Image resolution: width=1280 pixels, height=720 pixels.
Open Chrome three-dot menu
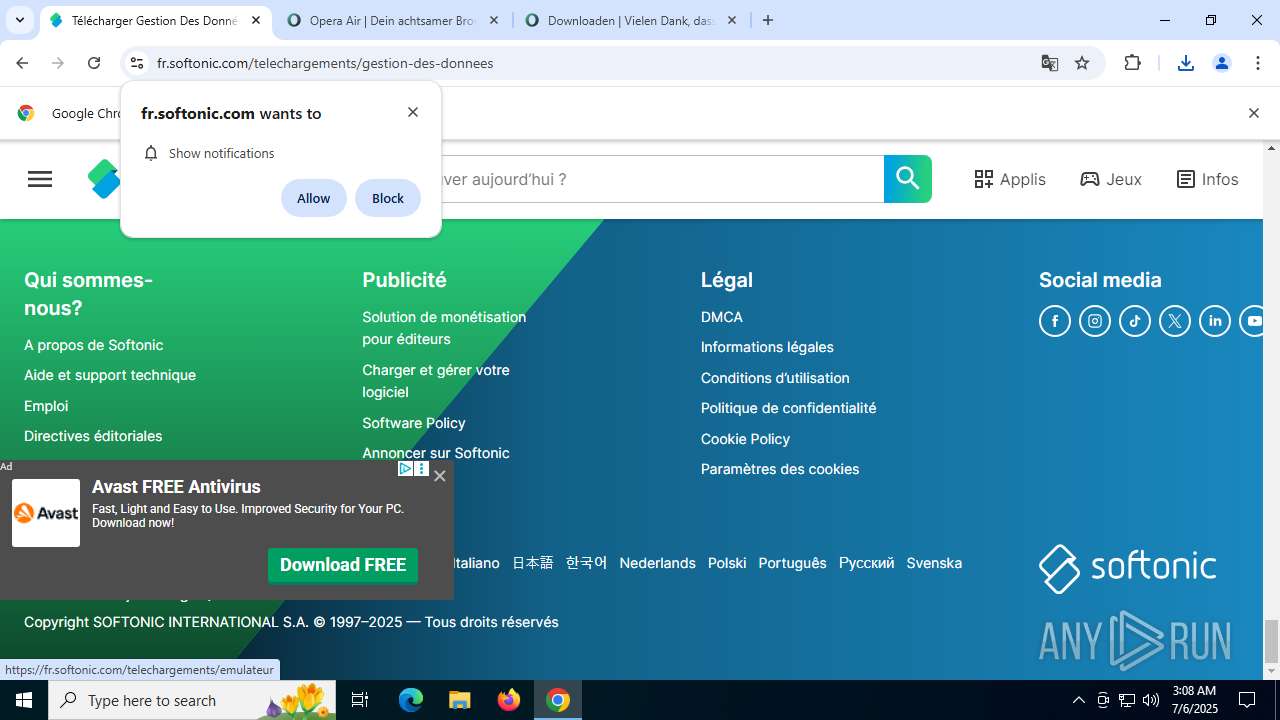point(1258,63)
